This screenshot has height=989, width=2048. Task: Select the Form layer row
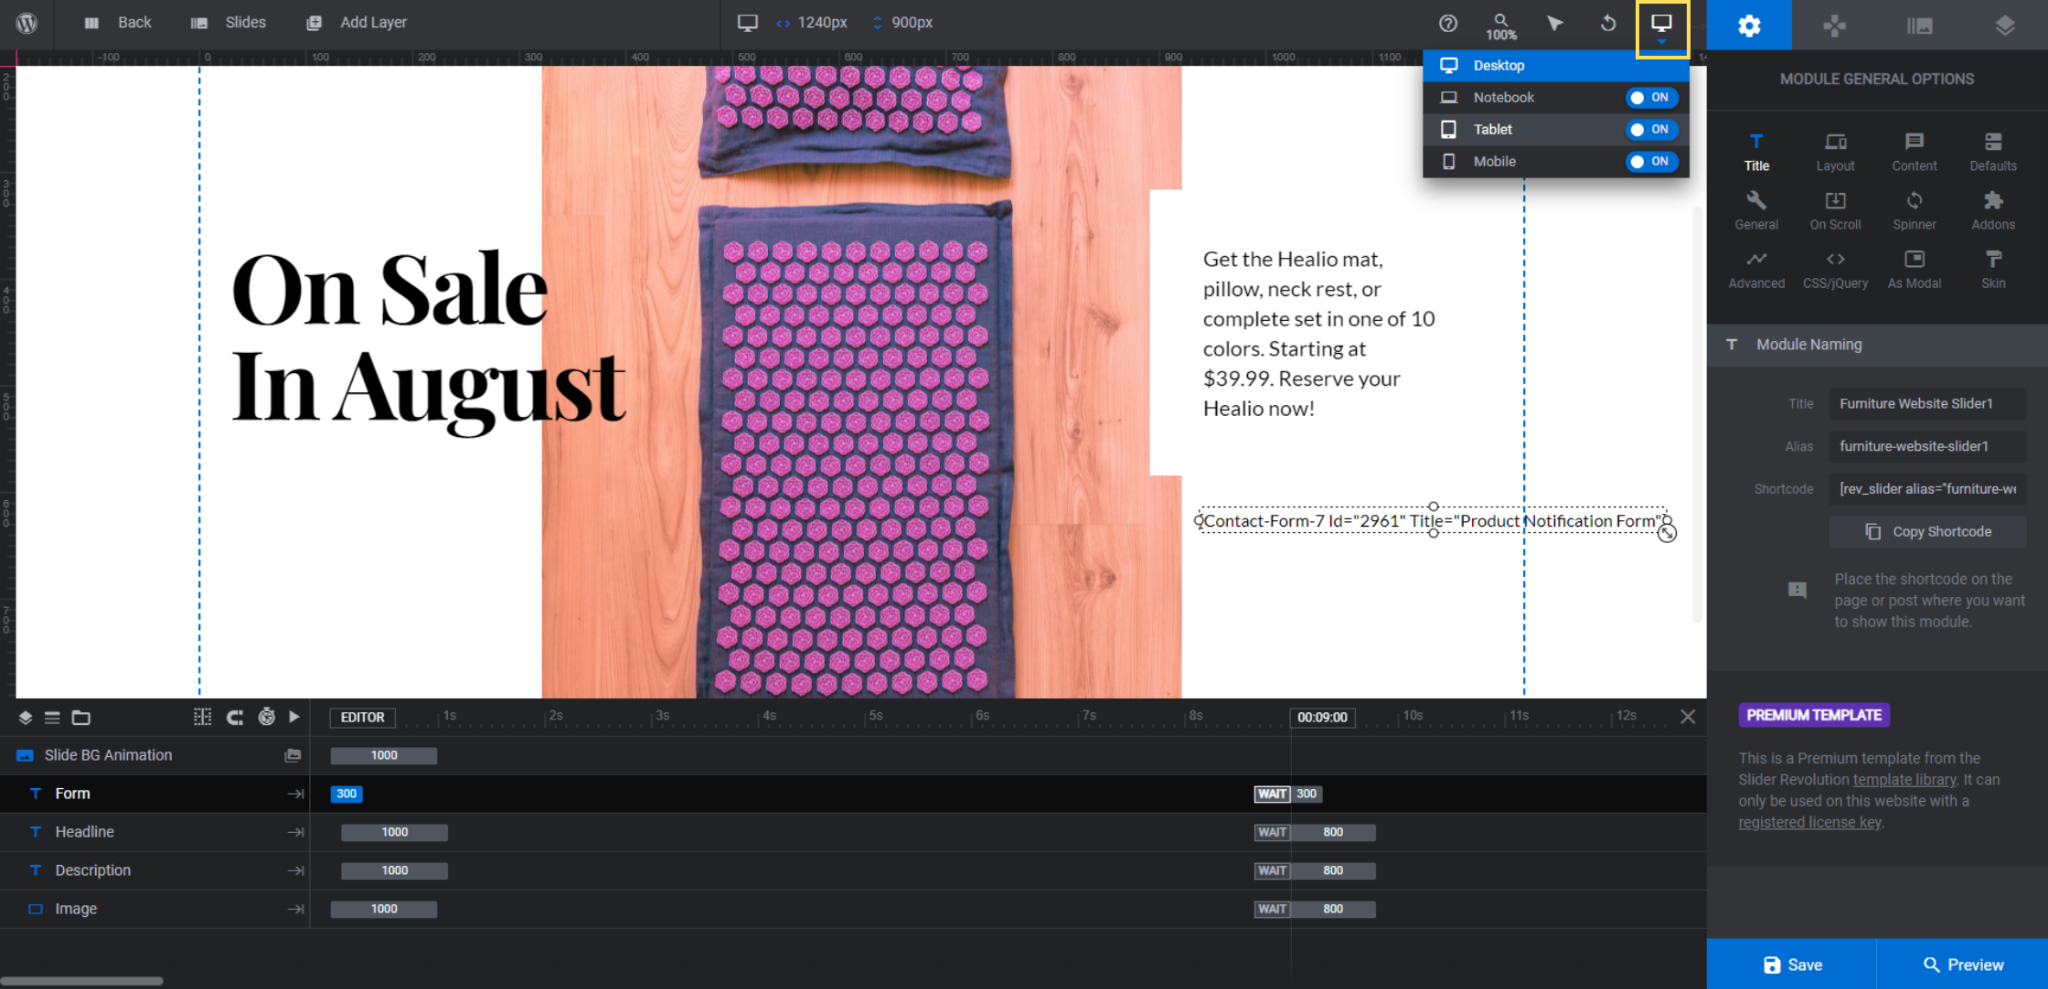click(x=155, y=794)
